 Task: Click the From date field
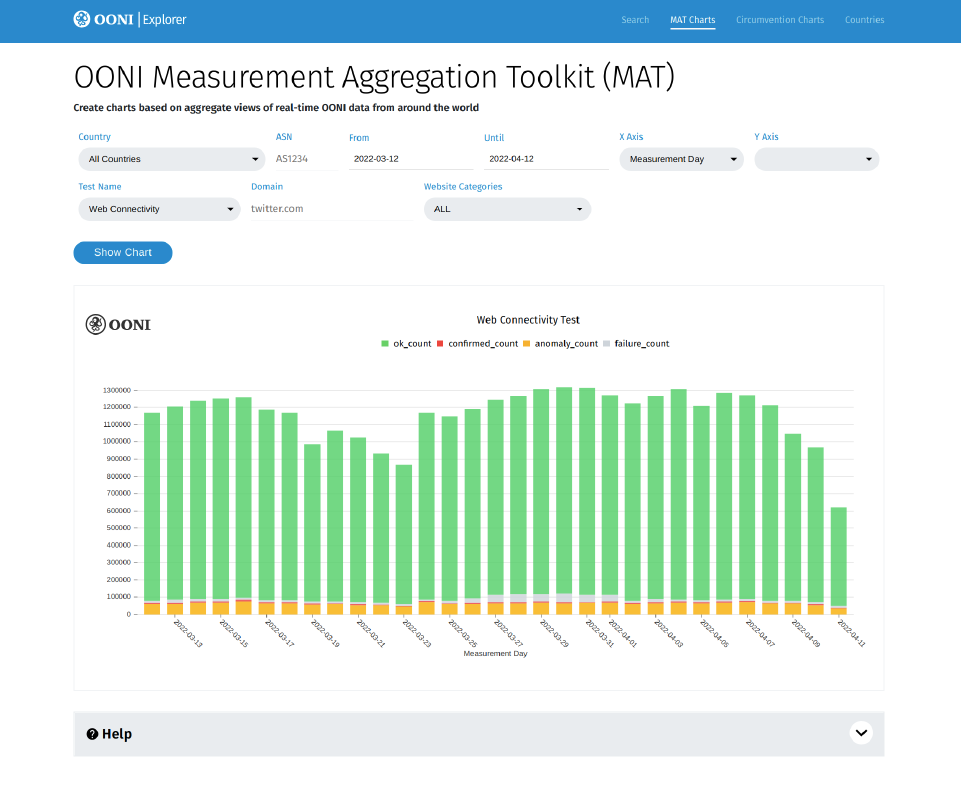pos(410,159)
